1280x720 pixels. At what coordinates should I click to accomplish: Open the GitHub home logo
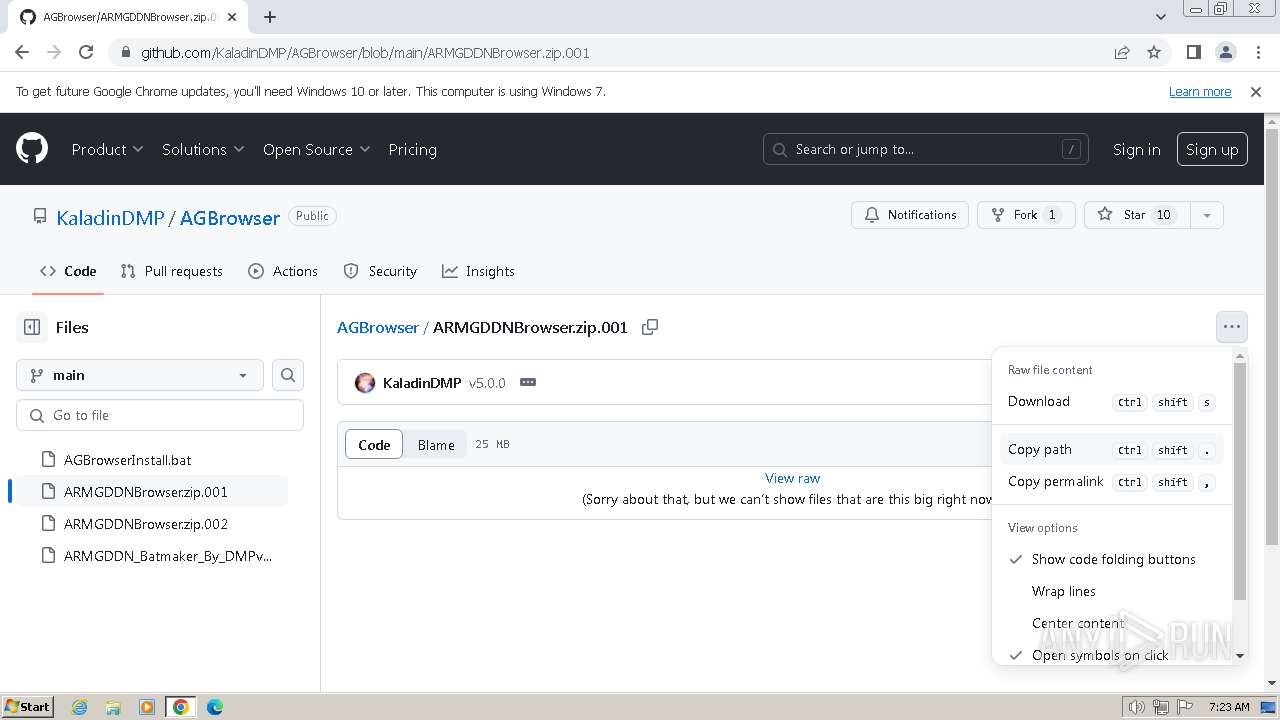[32, 149]
